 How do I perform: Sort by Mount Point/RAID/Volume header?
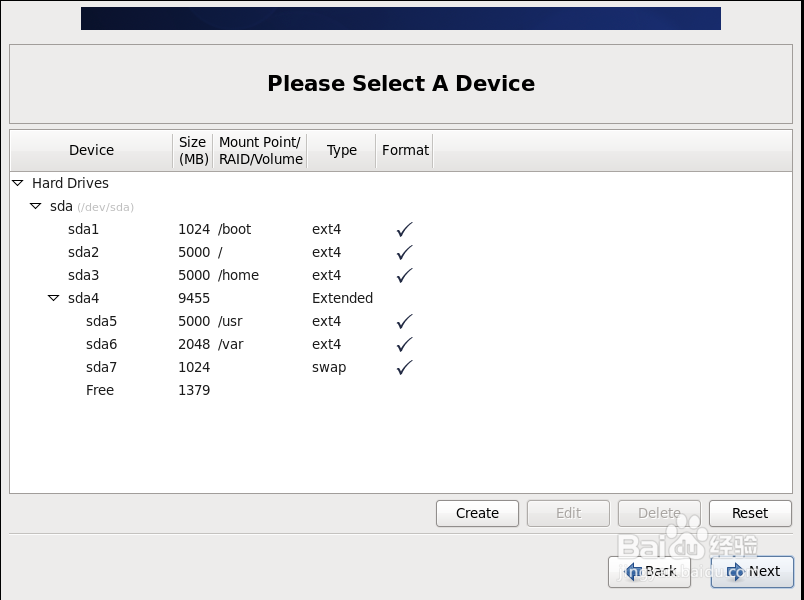(x=260, y=150)
